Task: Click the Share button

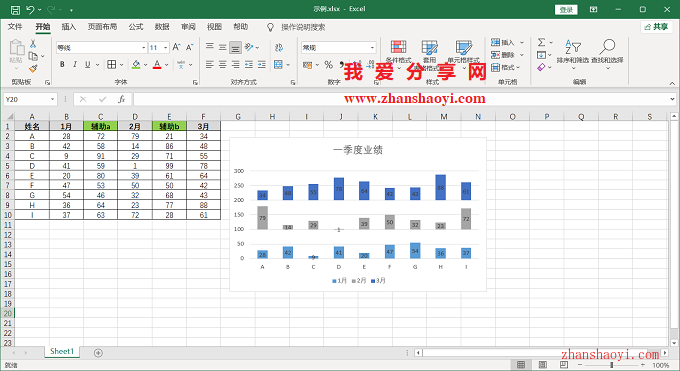Action: pos(656,27)
